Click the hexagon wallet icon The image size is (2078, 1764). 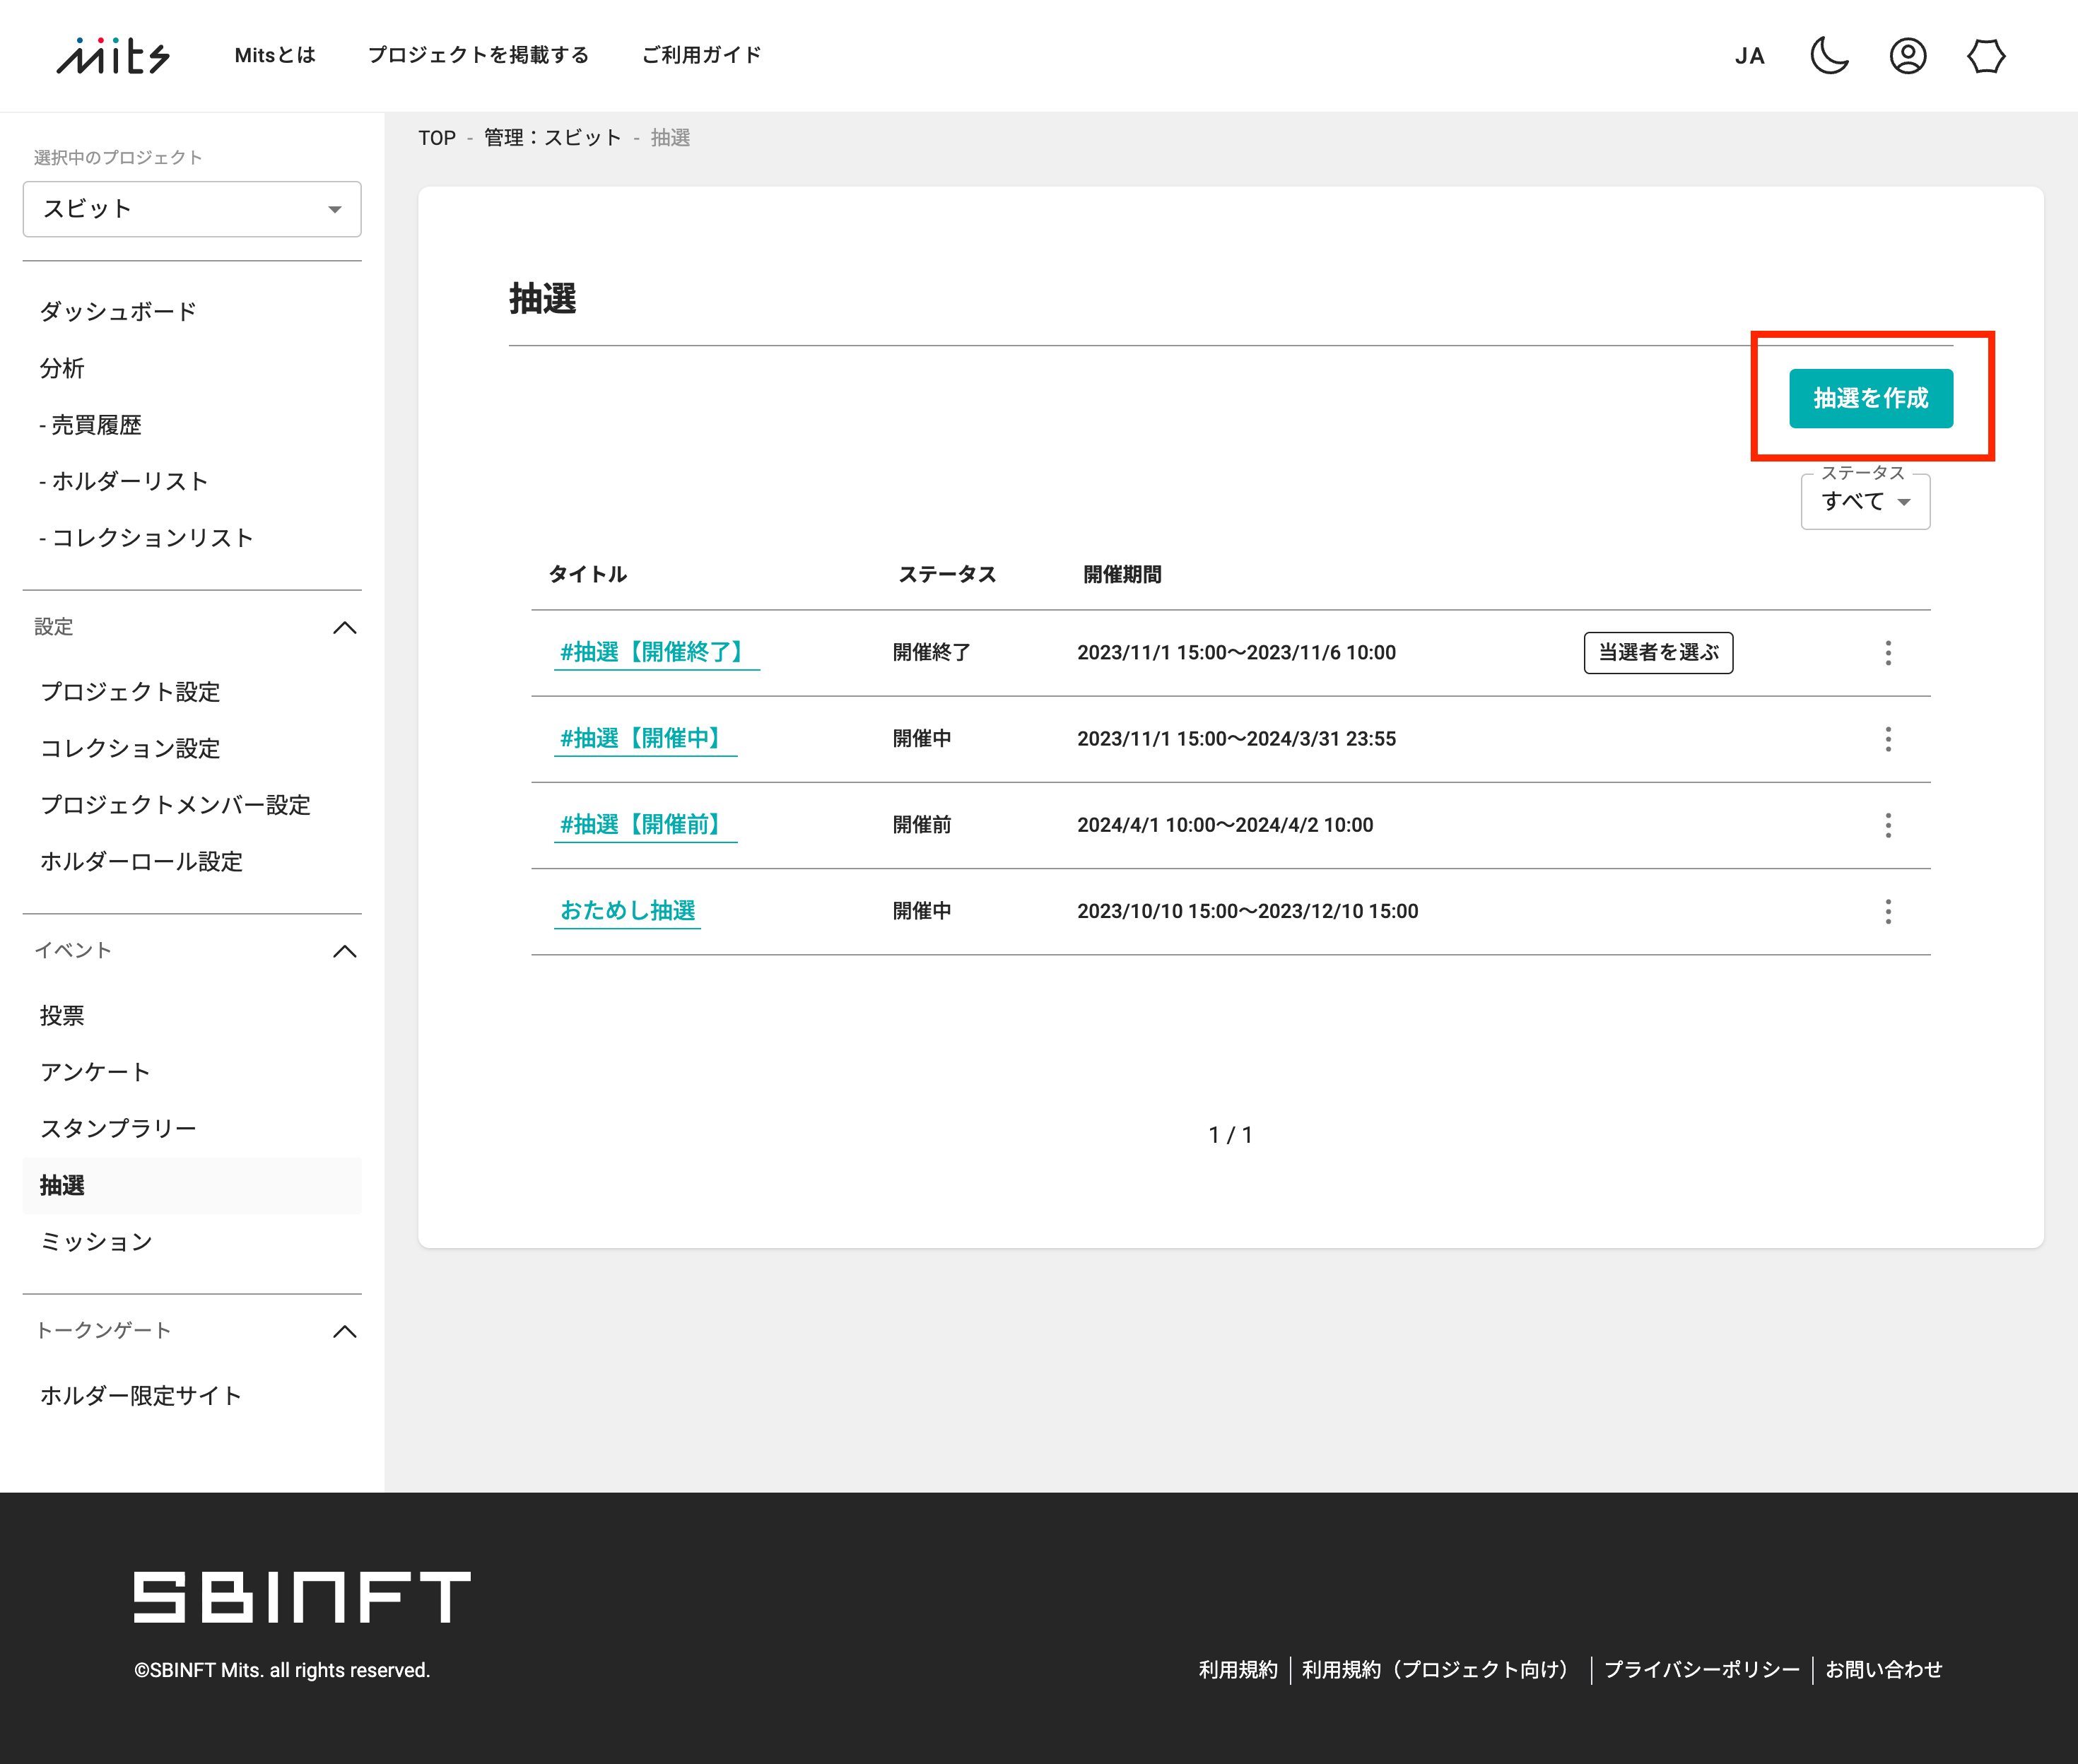[x=1986, y=56]
